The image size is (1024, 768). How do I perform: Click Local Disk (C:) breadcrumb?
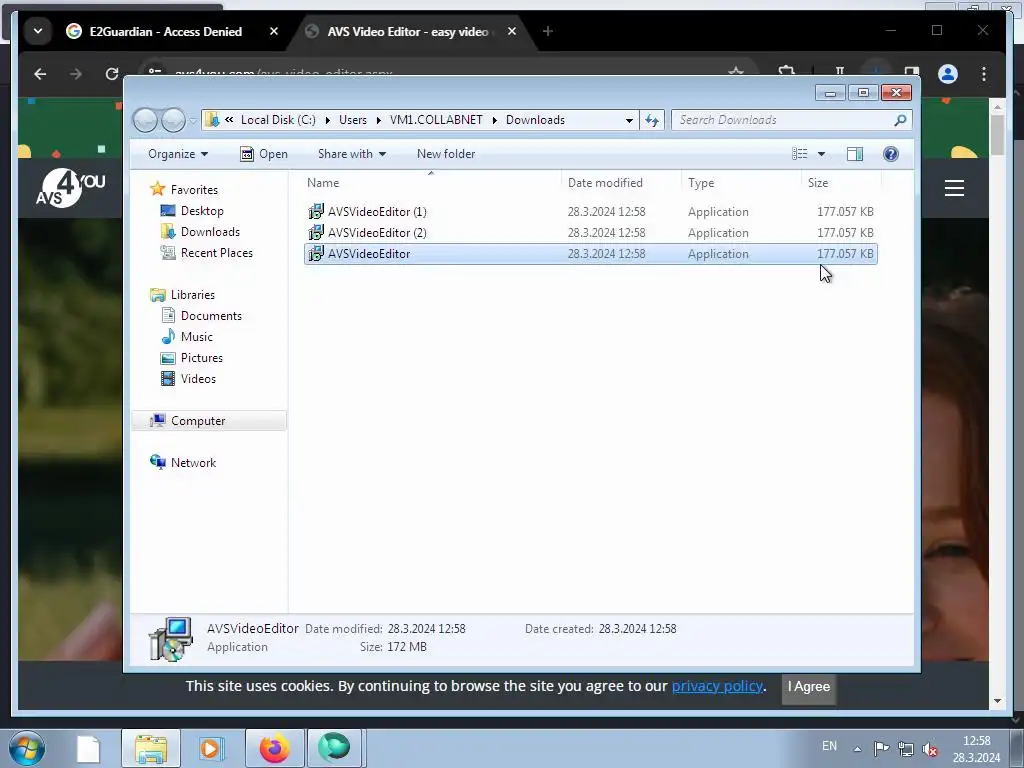tap(278, 120)
